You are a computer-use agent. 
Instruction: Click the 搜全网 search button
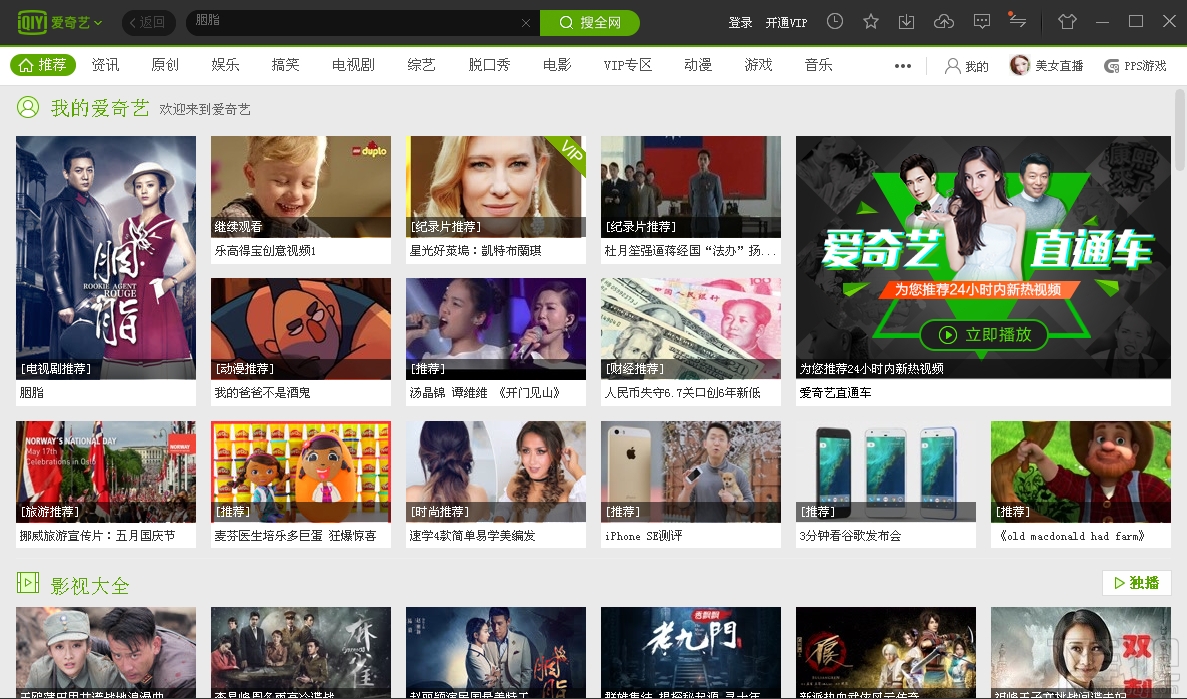point(590,23)
